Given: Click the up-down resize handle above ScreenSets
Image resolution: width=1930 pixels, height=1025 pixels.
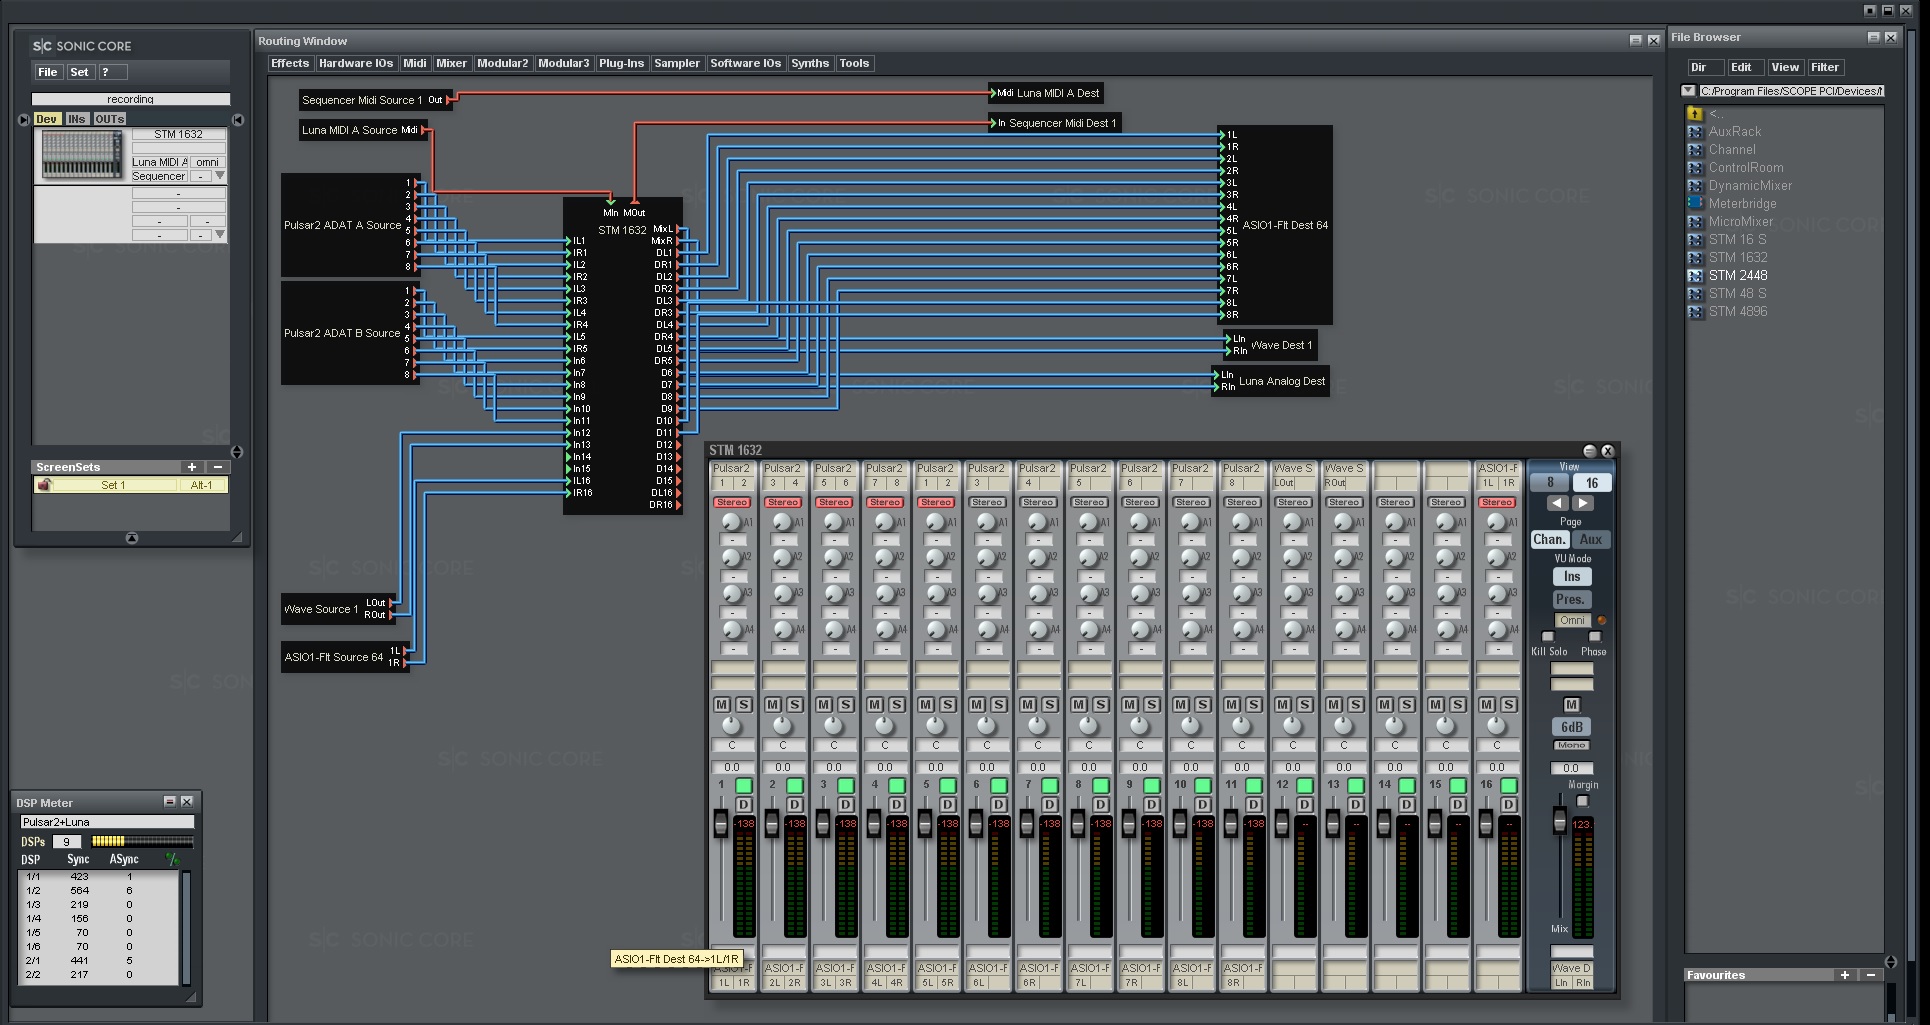Looking at the screenshot, I should pyautogui.click(x=237, y=452).
